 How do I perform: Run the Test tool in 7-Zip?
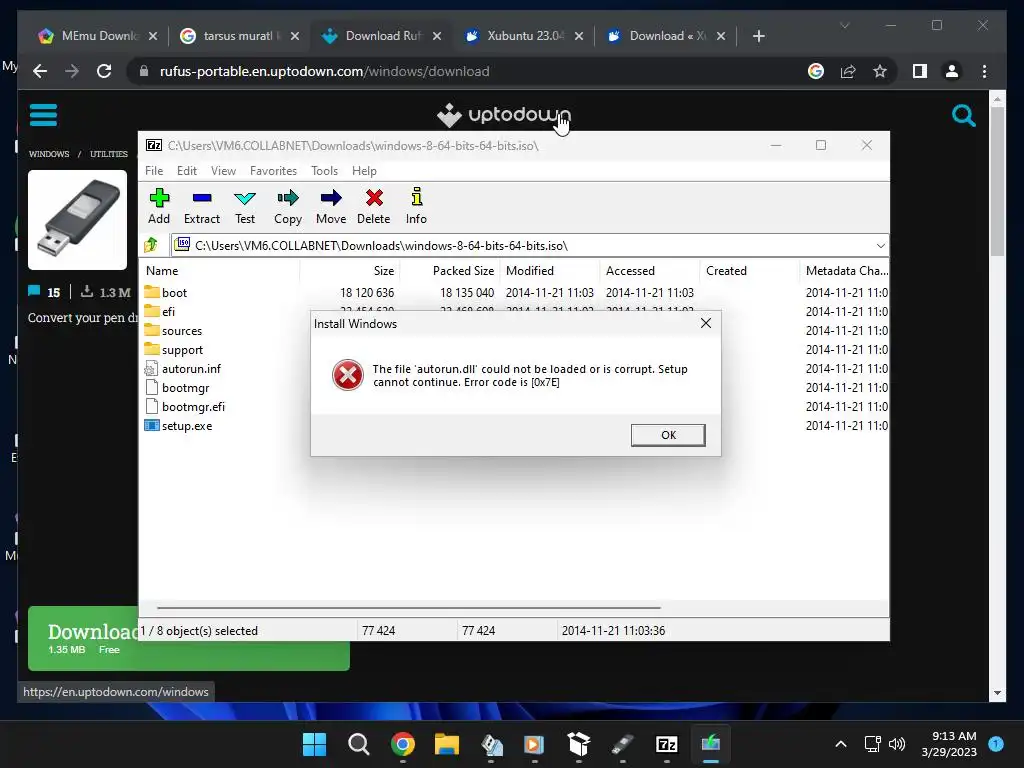pos(245,206)
